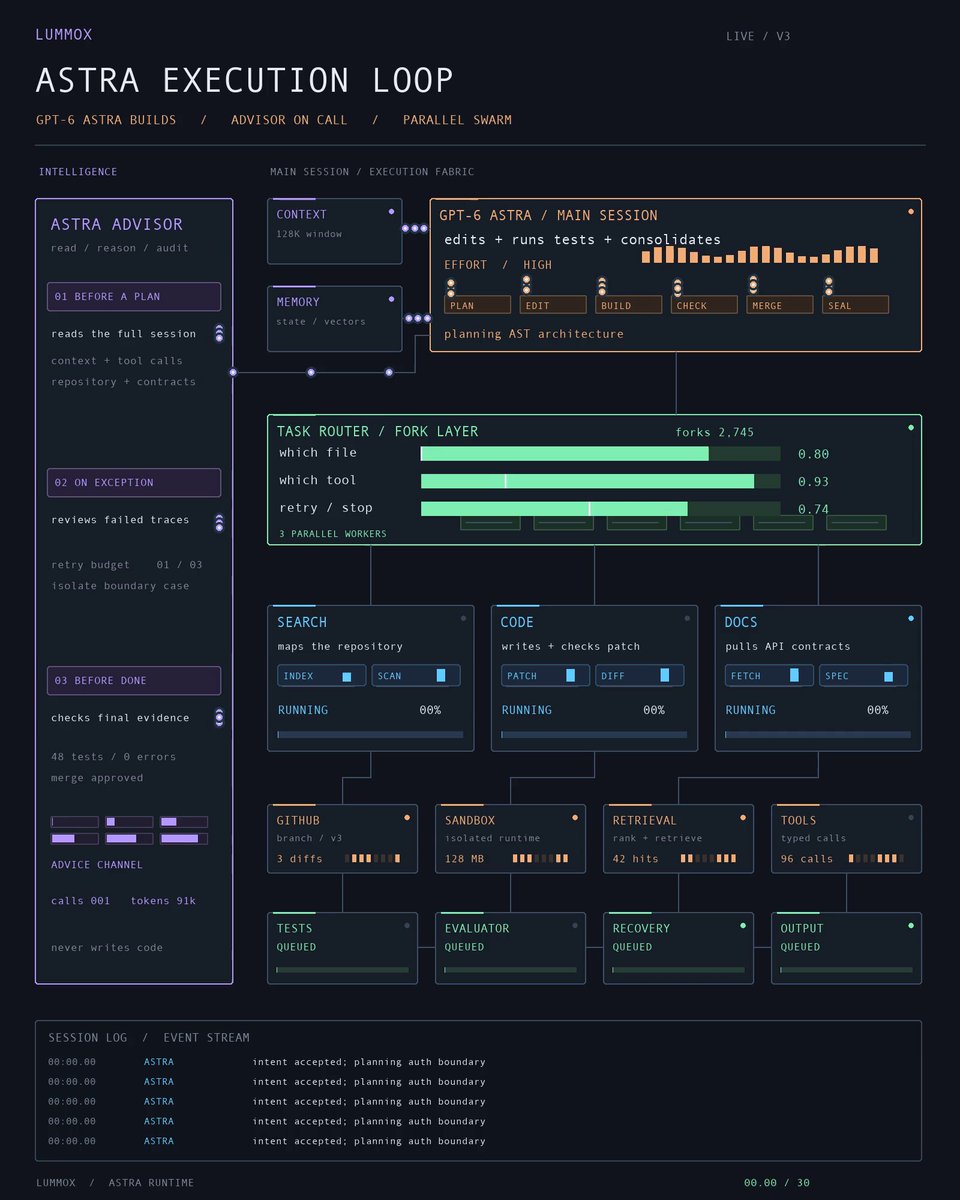The height and width of the screenshot is (1200, 960).
Task: Click the status dot on the TOOLS card
Action: click(x=910, y=818)
